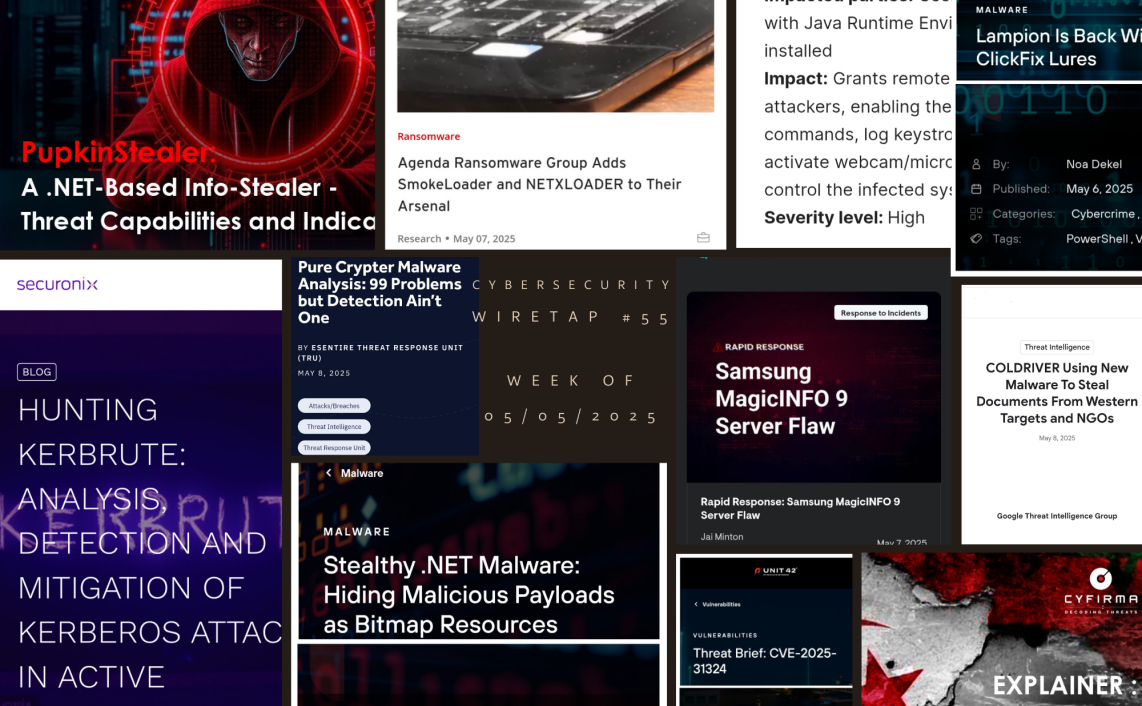Viewport: 1142px width, 706px height.
Task: Click the MALWARE label above Stealthy .NET
Action: (x=356, y=532)
